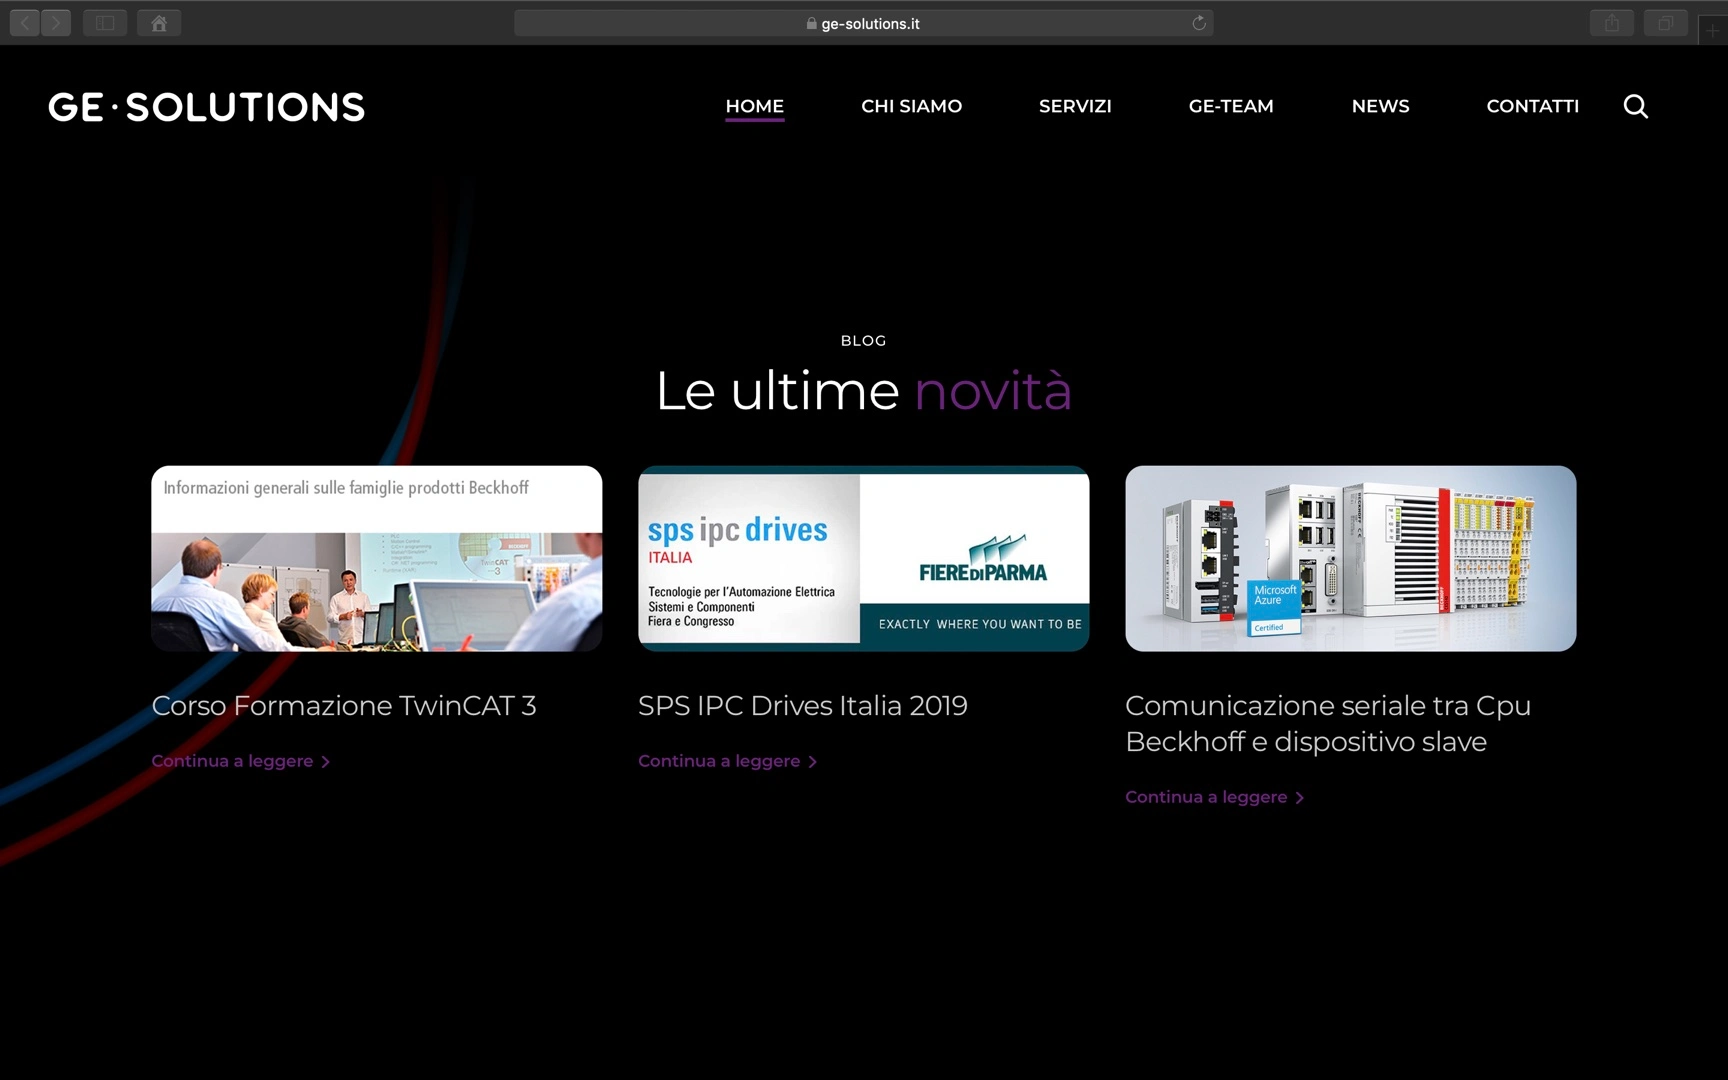Reload the page with the refresh icon
The height and width of the screenshot is (1080, 1728).
[1199, 23]
